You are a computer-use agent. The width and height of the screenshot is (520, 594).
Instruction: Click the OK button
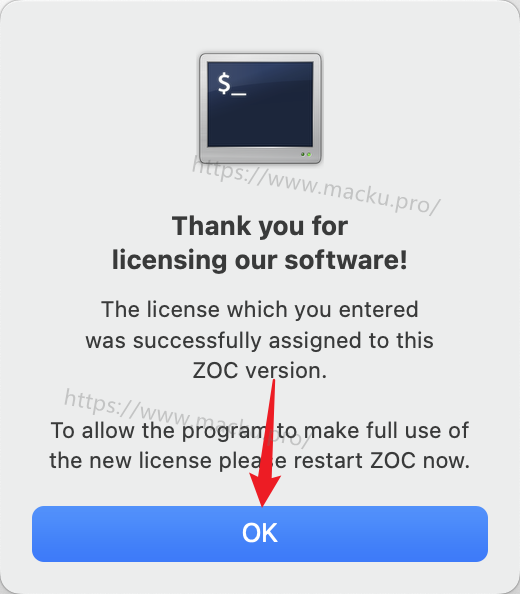260,534
